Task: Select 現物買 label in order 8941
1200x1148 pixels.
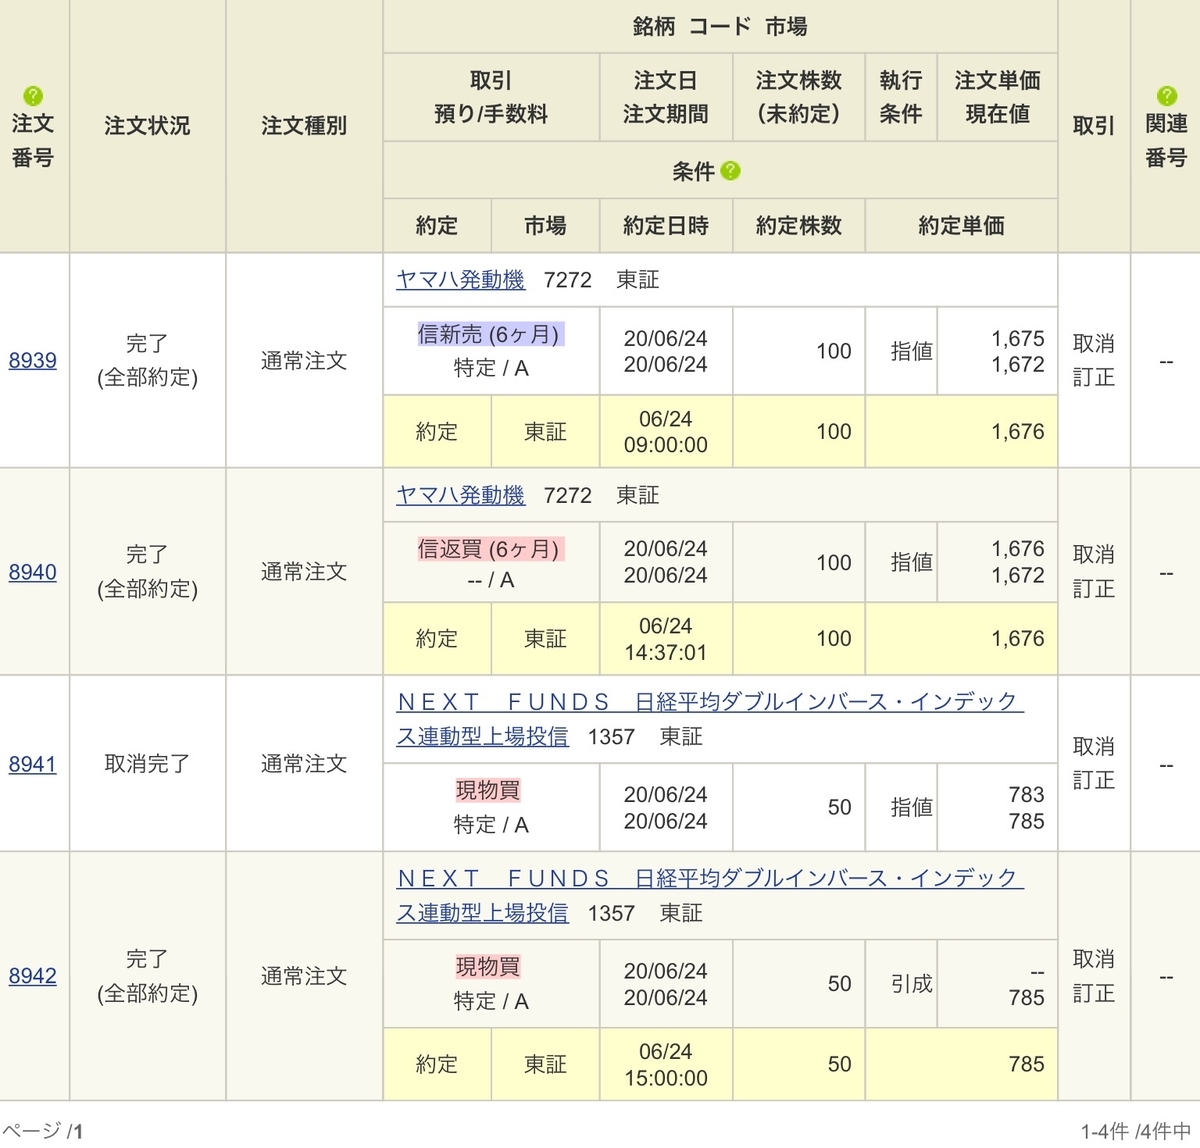Action: point(488,790)
